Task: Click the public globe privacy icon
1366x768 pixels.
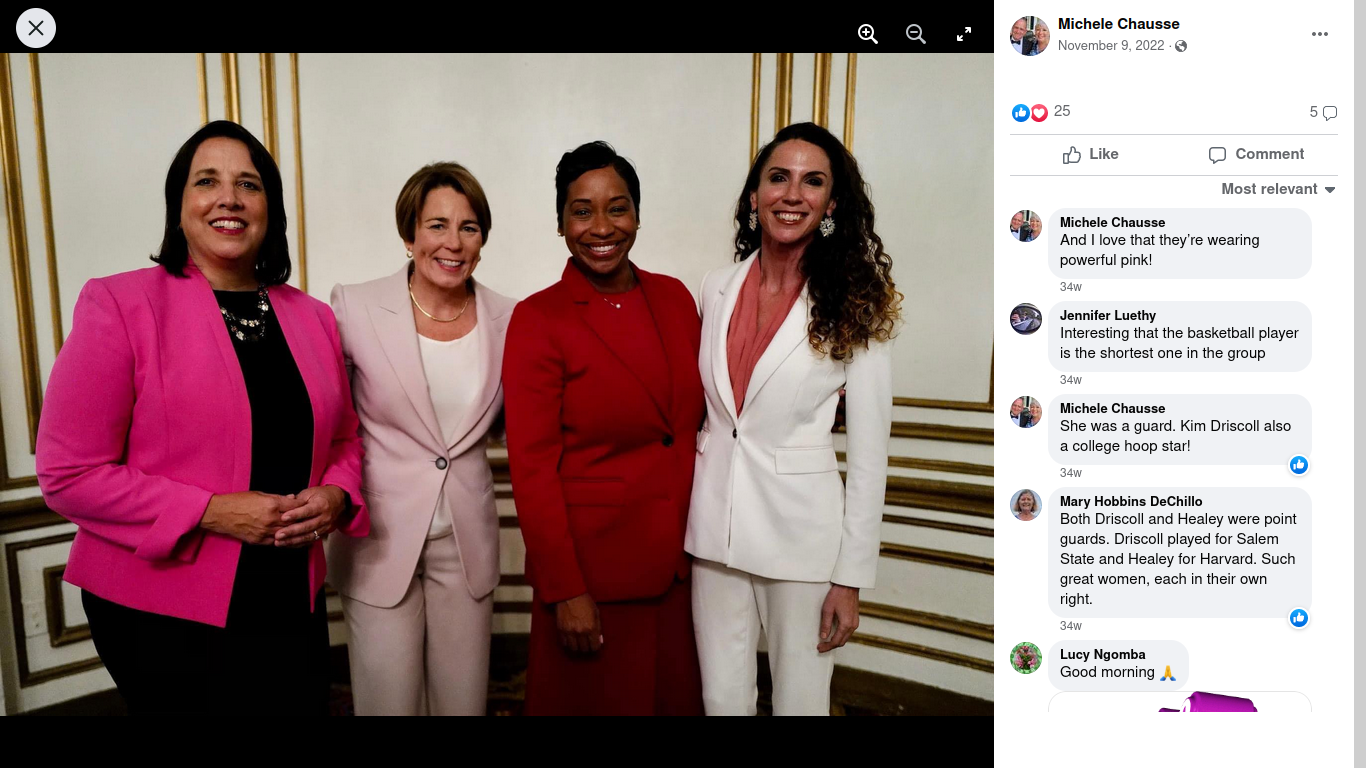Action: 1181,46
